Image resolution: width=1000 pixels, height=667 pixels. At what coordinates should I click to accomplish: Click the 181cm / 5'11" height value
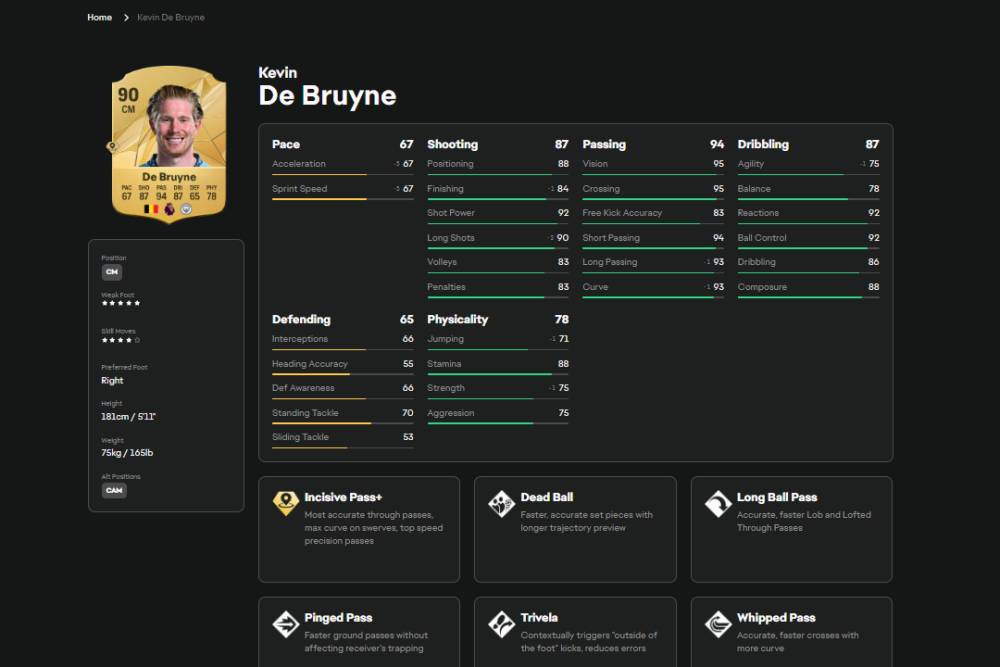[128, 417]
